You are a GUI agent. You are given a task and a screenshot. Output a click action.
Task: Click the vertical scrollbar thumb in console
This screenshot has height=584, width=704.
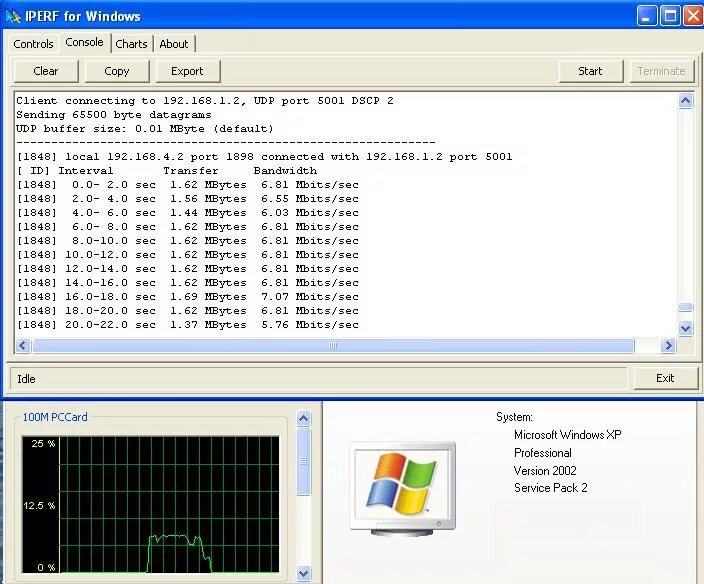point(685,307)
